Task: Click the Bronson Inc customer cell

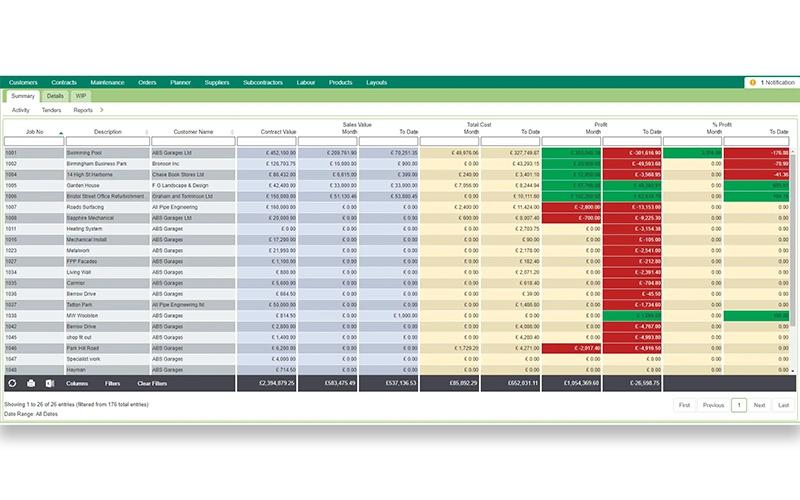Action: click(193, 164)
